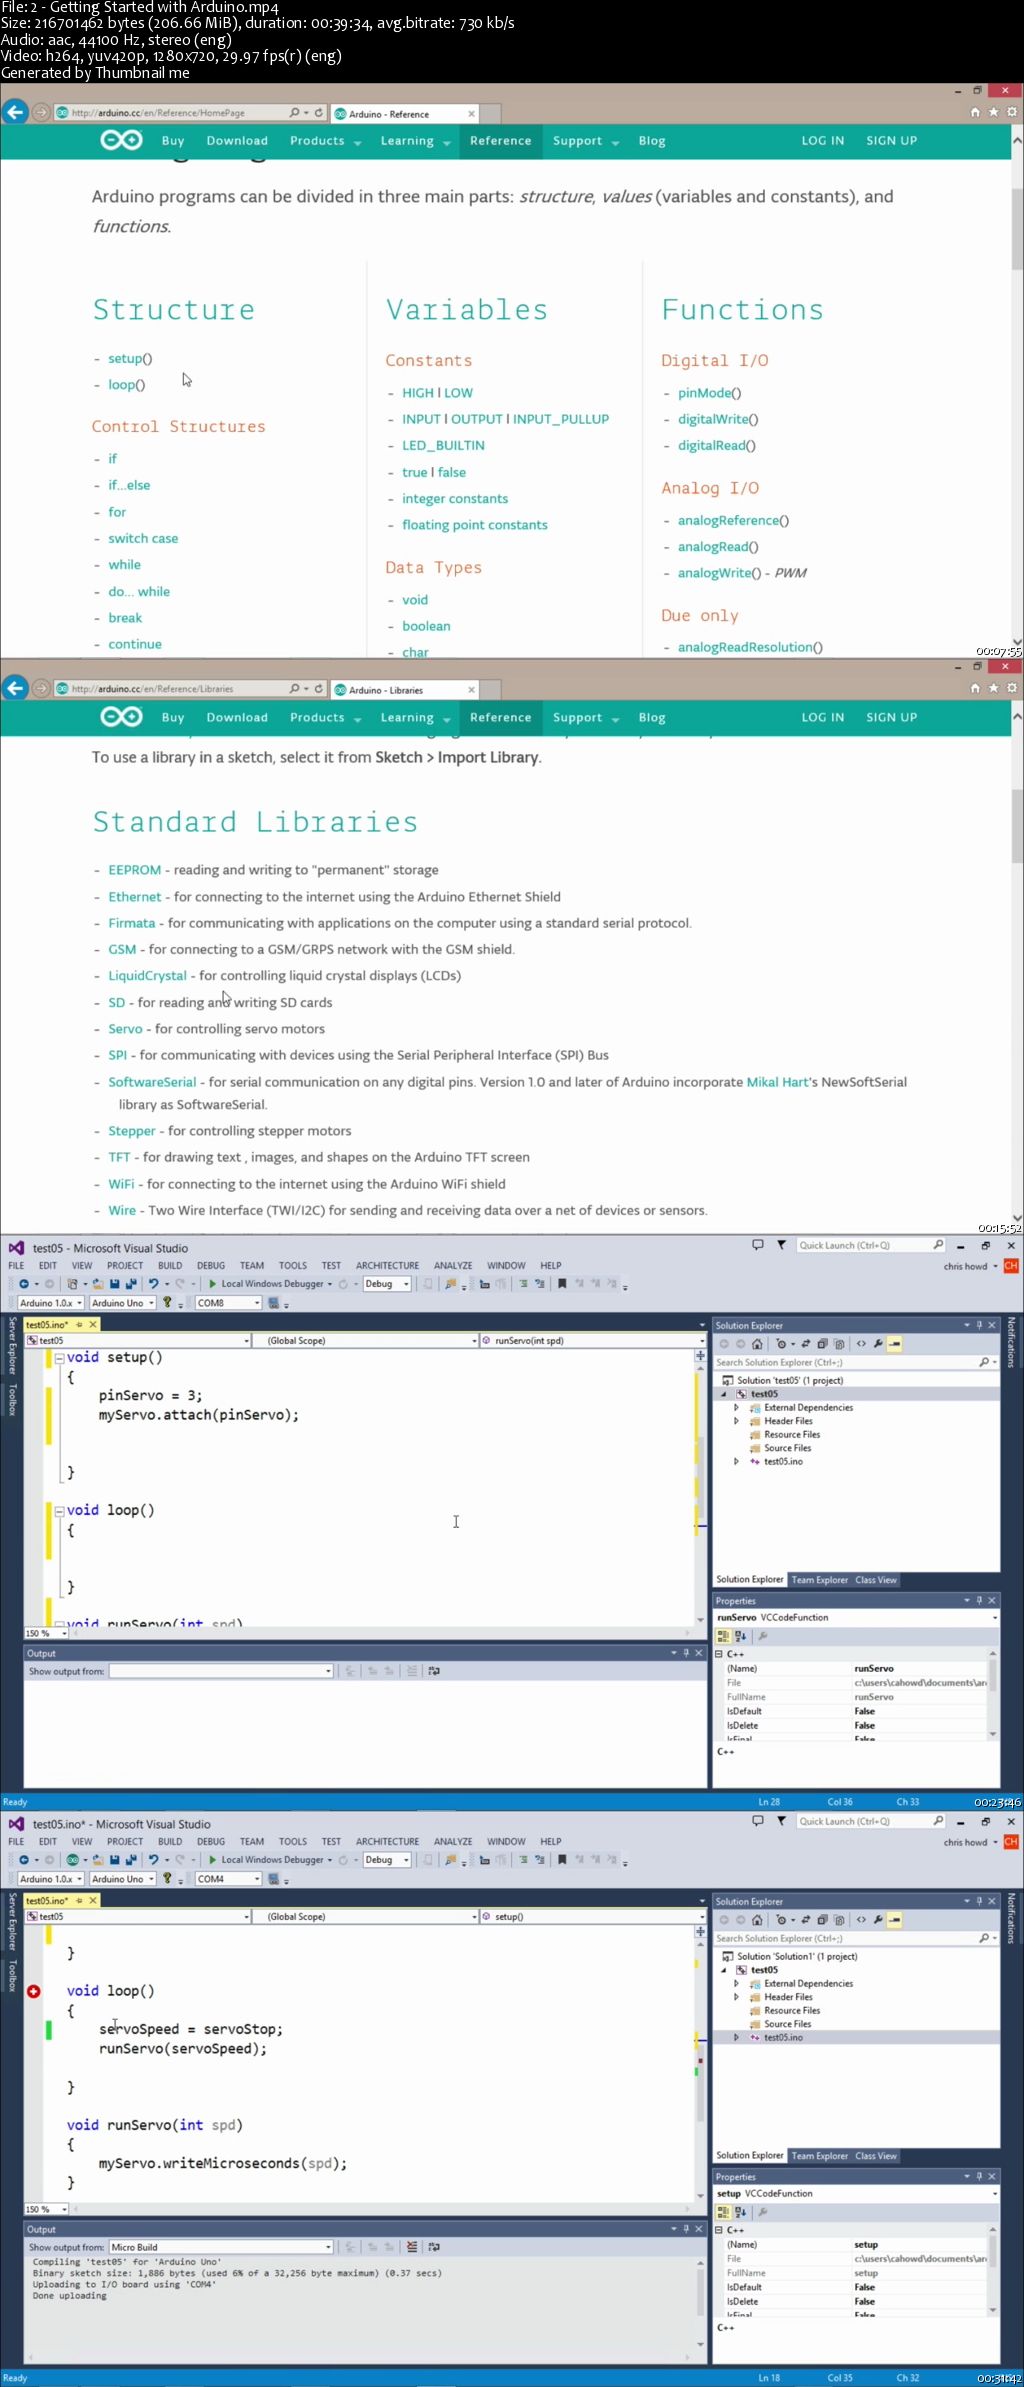This screenshot has width=1024, height=2387.
Task: Click Show All Files icon in COM4 Solution Explorer
Action: [839, 1920]
